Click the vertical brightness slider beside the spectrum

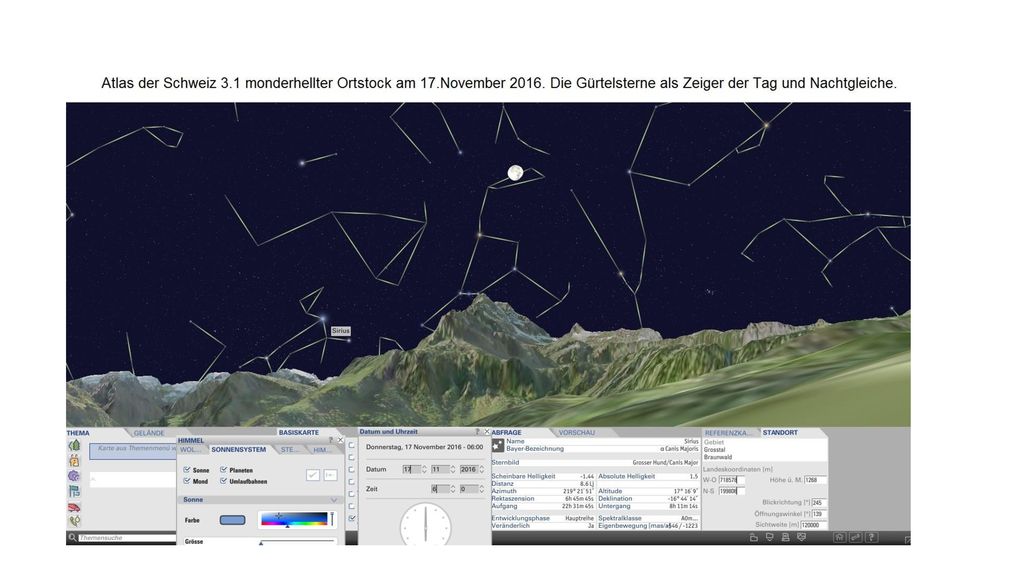coord(332,519)
